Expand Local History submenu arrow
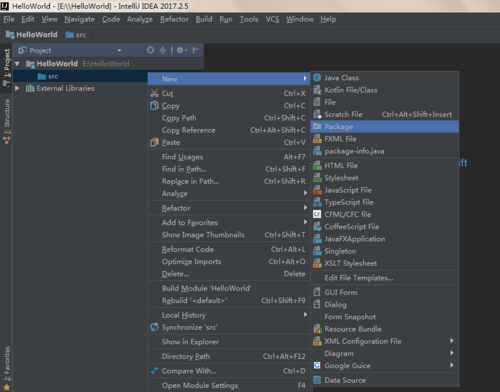500x392 pixels. (305, 314)
